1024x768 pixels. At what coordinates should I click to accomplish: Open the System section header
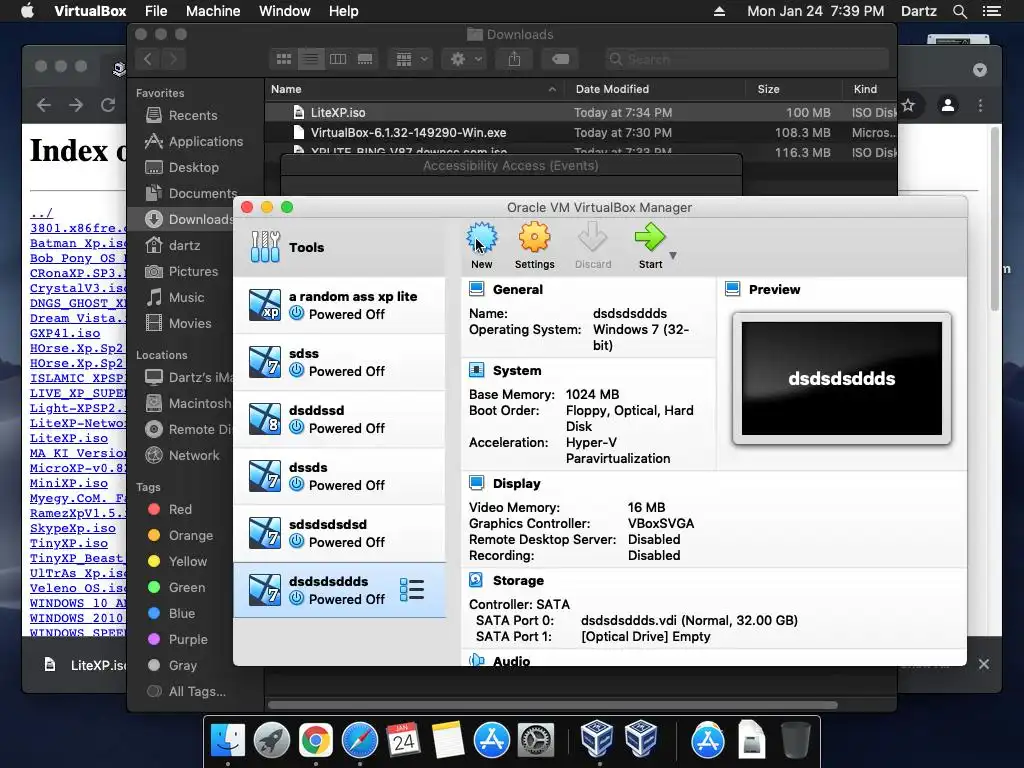[x=517, y=370]
